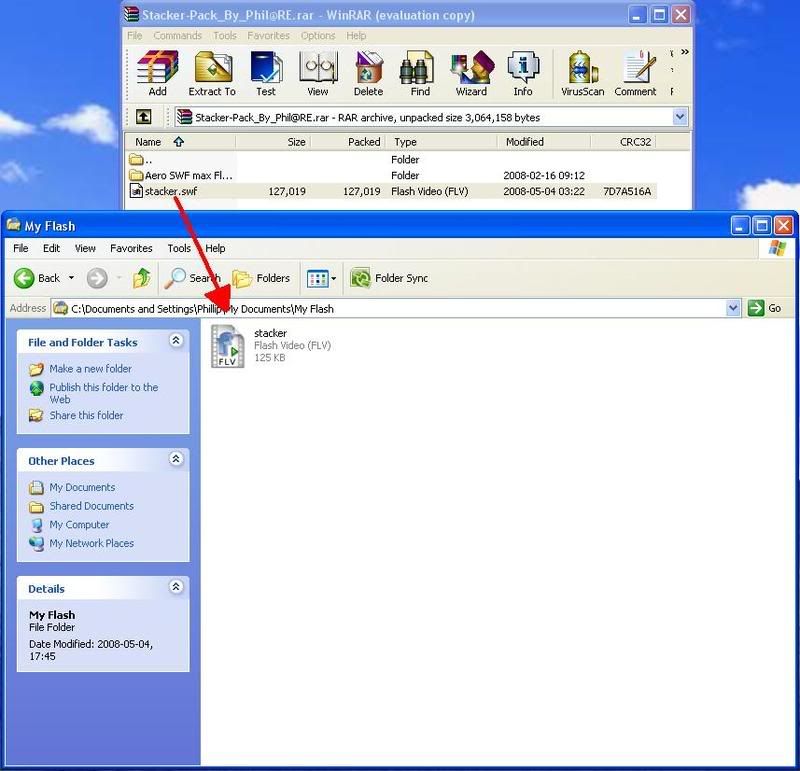Image resolution: width=800 pixels, height=771 pixels.
Task: Open Favorites menu in WinRAR
Action: click(268, 36)
